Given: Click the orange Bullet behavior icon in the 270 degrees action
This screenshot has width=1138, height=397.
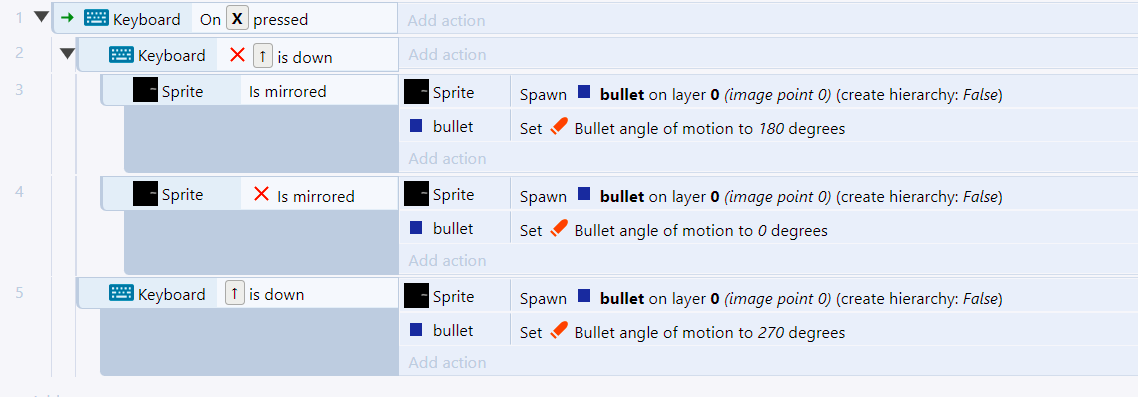Looking at the screenshot, I should (x=557, y=330).
